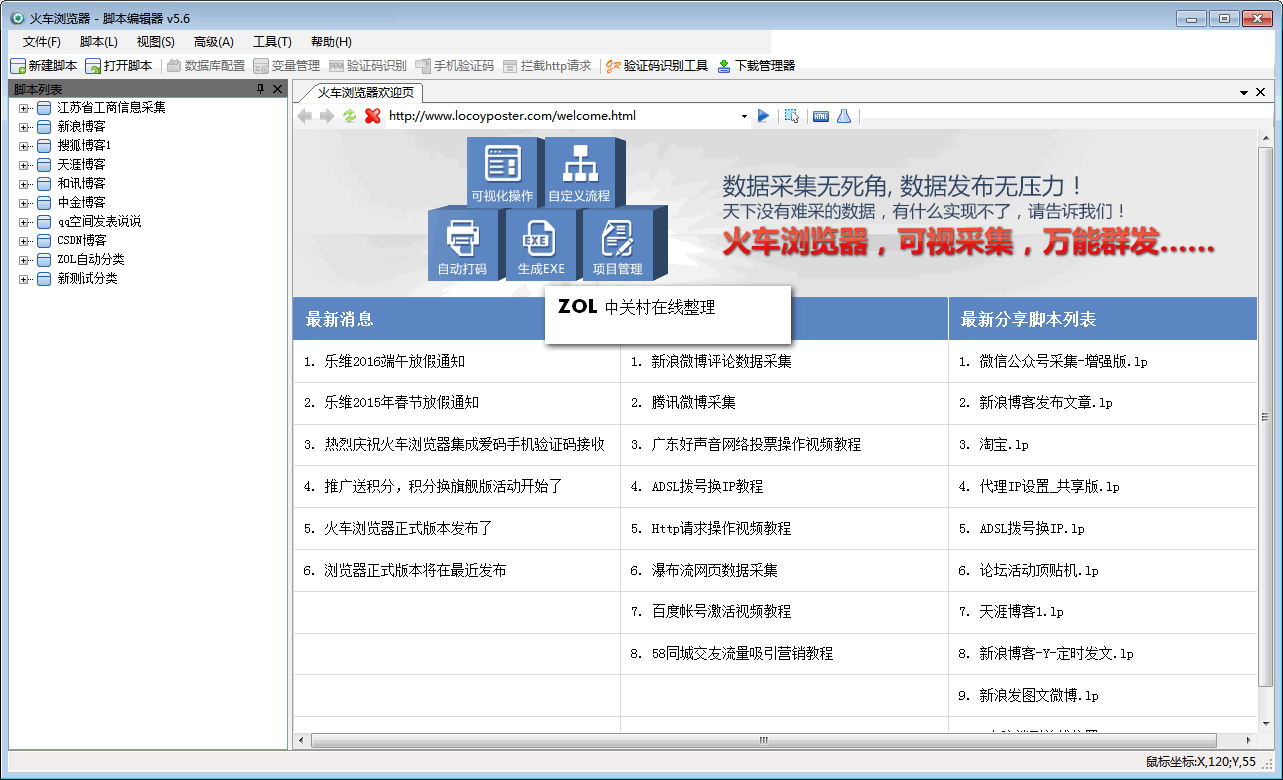
Task: Select ZOL自动分类 in the script list
Action: pyautogui.click(x=91, y=260)
